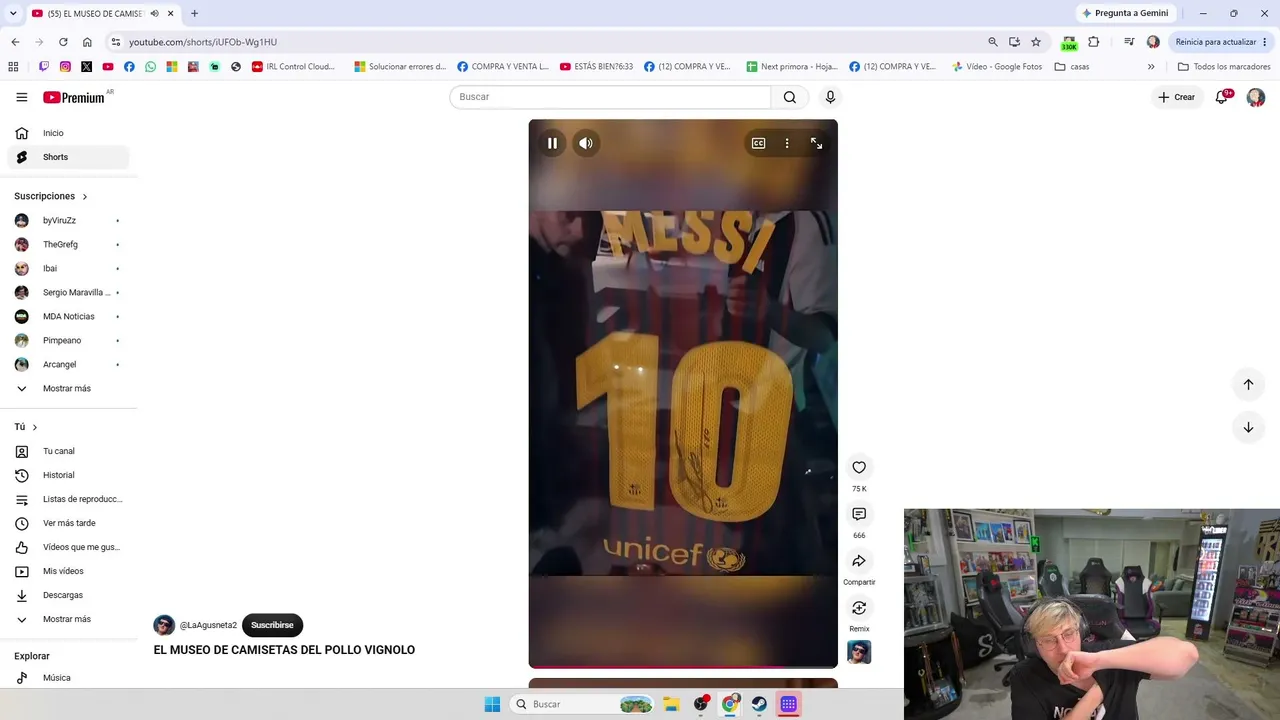The width and height of the screenshot is (1280, 720).
Task: Go to the YouTube Premium home logo
Action: coord(74,97)
